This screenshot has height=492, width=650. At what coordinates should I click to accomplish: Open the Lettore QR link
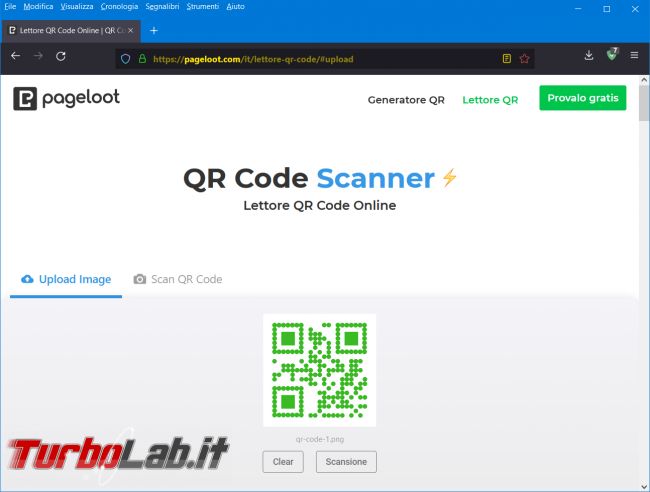pyautogui.click(x=490, y=100)
